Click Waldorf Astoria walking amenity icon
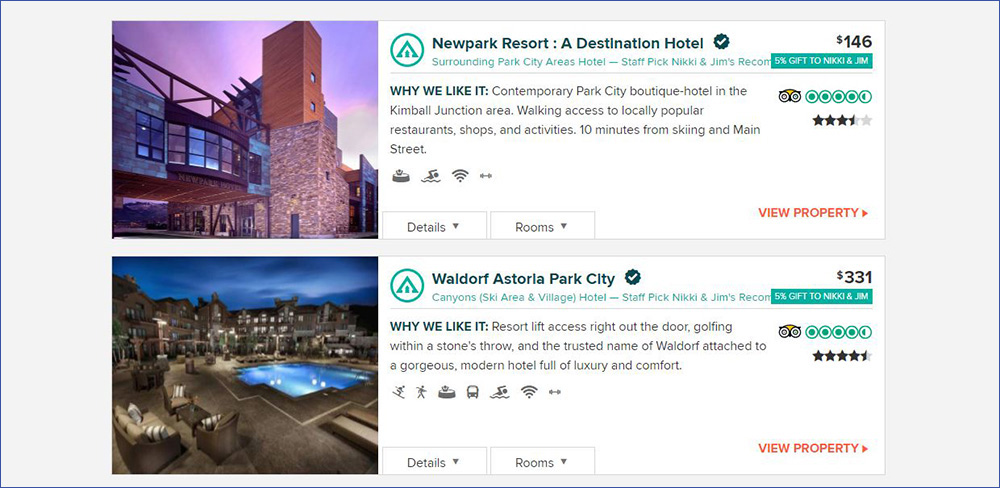 [x=421, y=392]
